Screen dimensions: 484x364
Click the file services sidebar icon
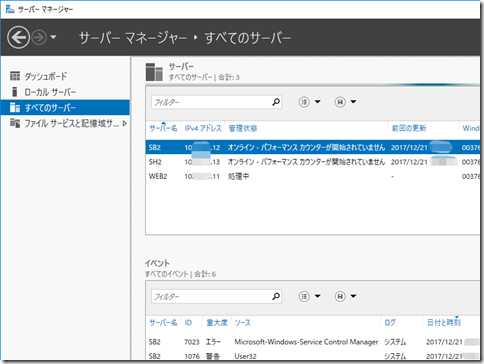point(15,123)
